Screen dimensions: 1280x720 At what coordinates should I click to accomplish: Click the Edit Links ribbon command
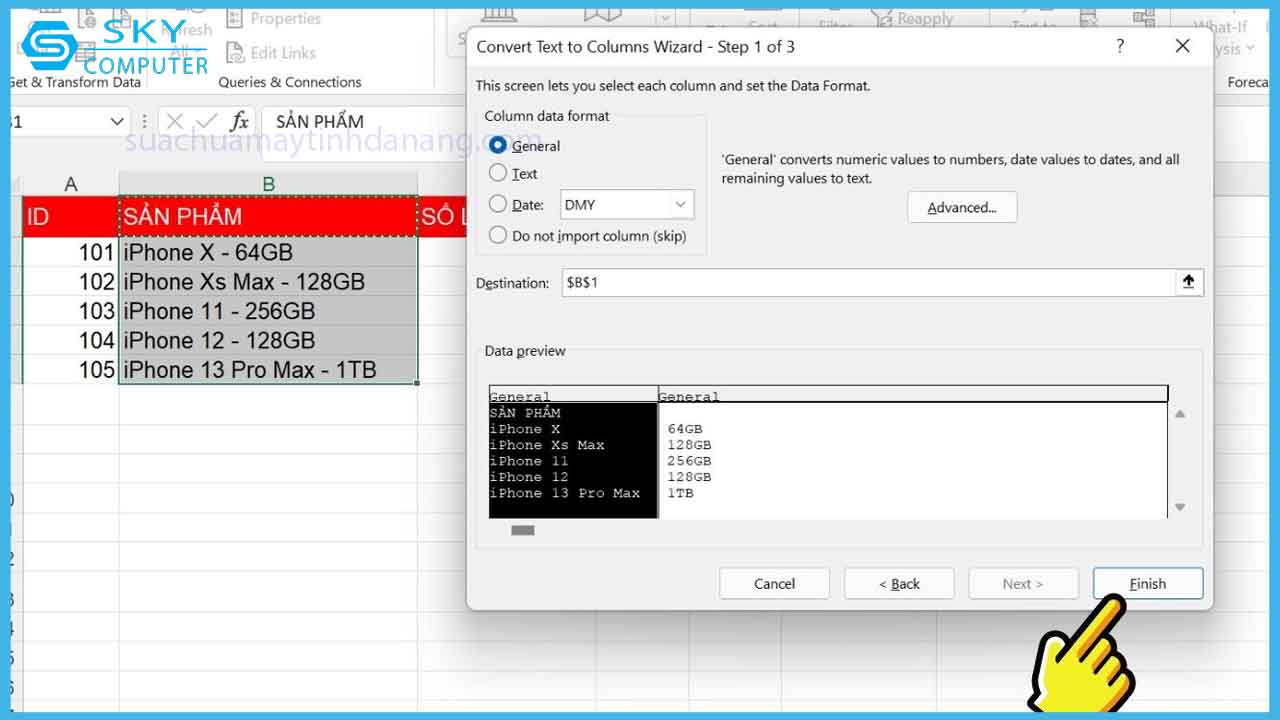pos(271,53)
